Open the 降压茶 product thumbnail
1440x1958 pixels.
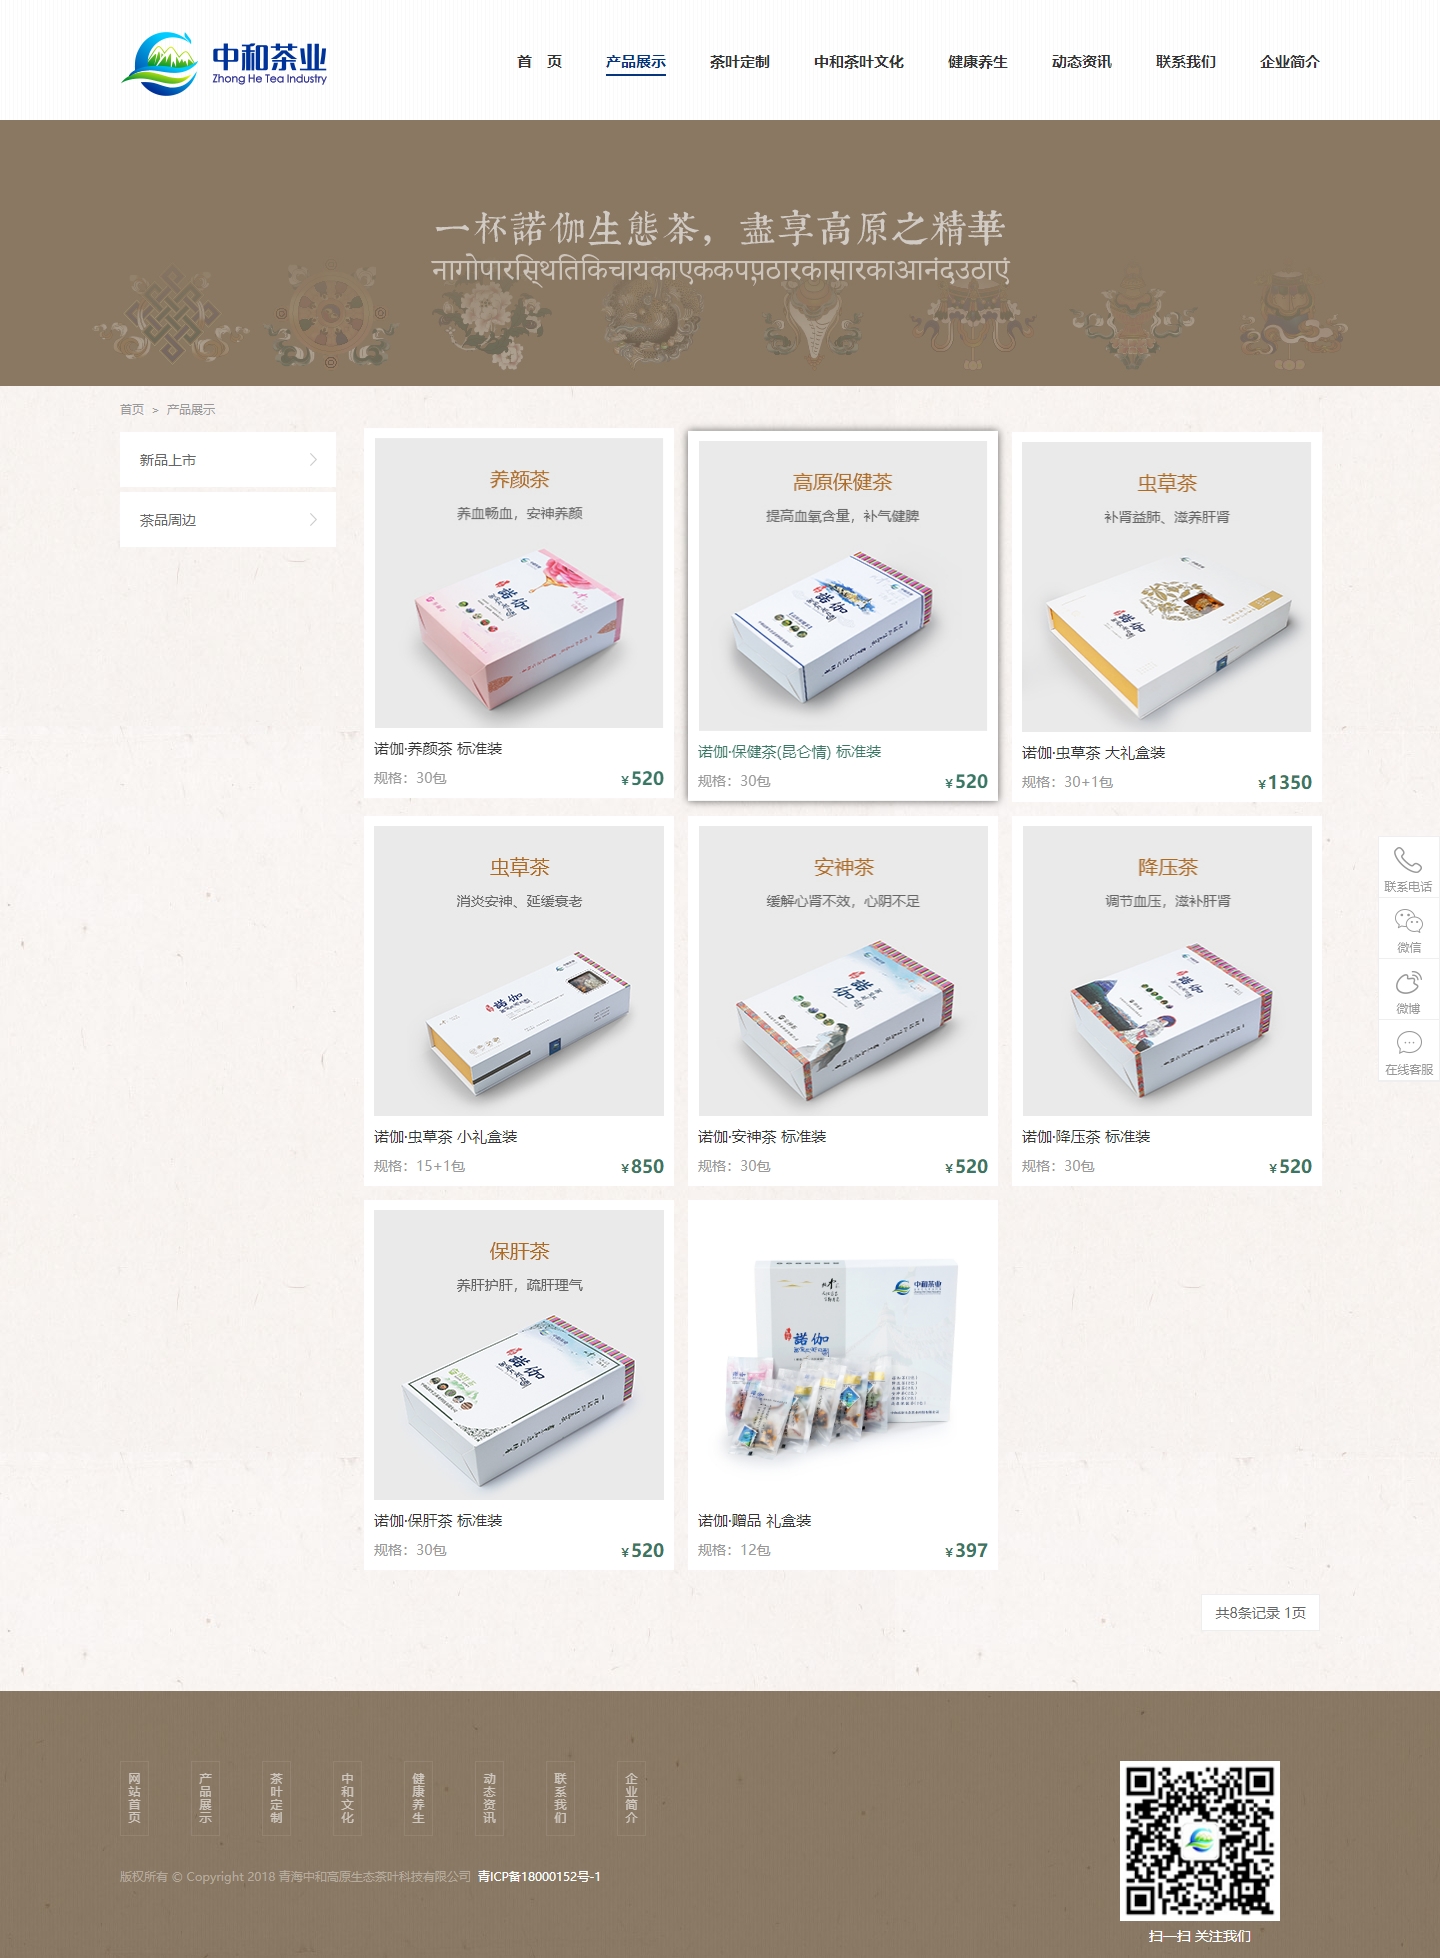coord(1166,971)
